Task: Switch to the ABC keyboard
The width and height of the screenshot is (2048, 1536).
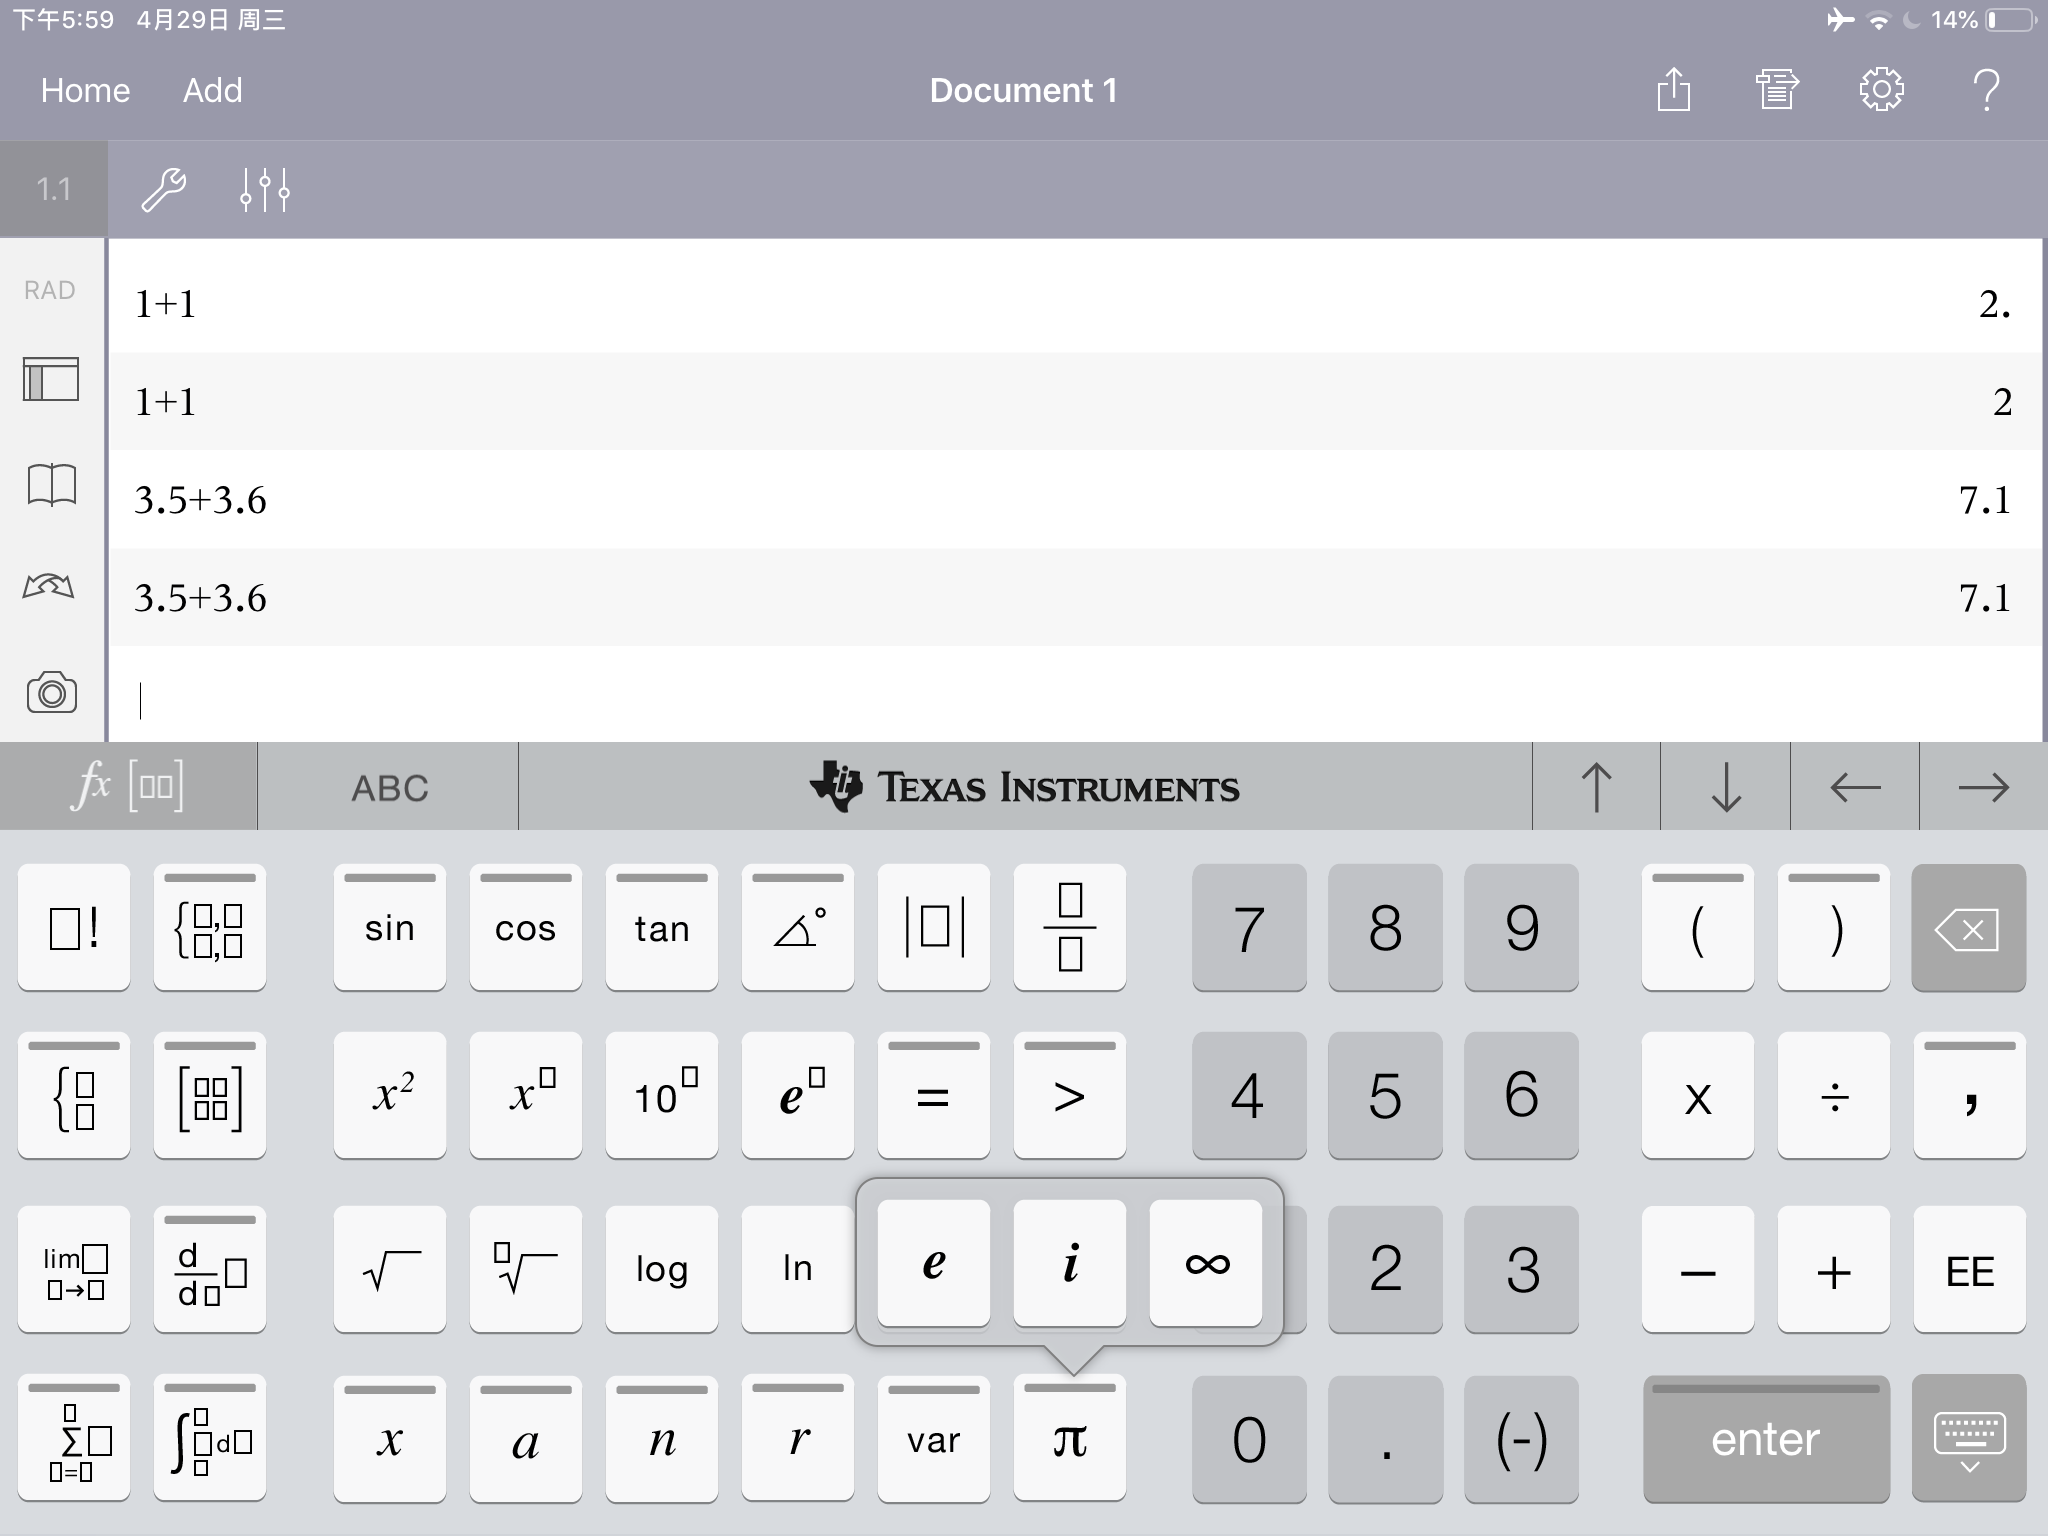Action: tap(389, 788)
